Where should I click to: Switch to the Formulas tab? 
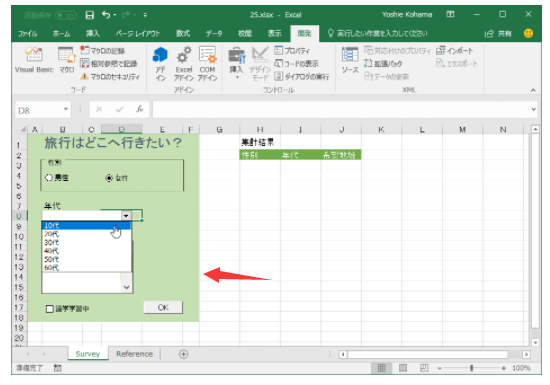pyautogui.click(x=183, y=34)
